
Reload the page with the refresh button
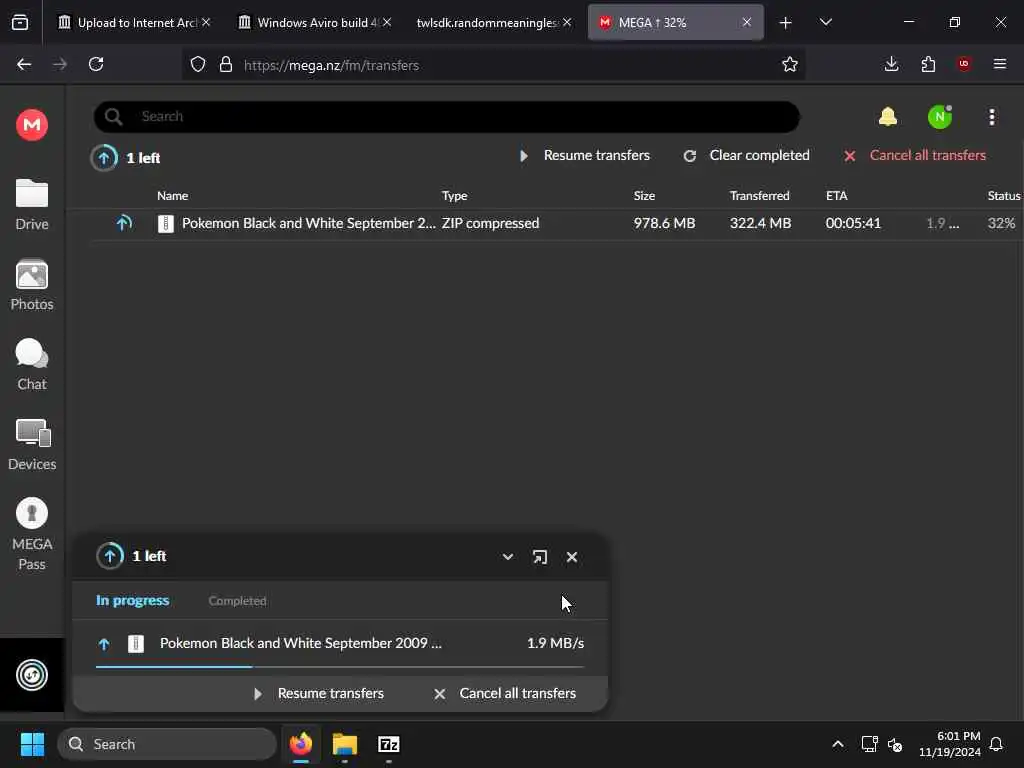96,64
